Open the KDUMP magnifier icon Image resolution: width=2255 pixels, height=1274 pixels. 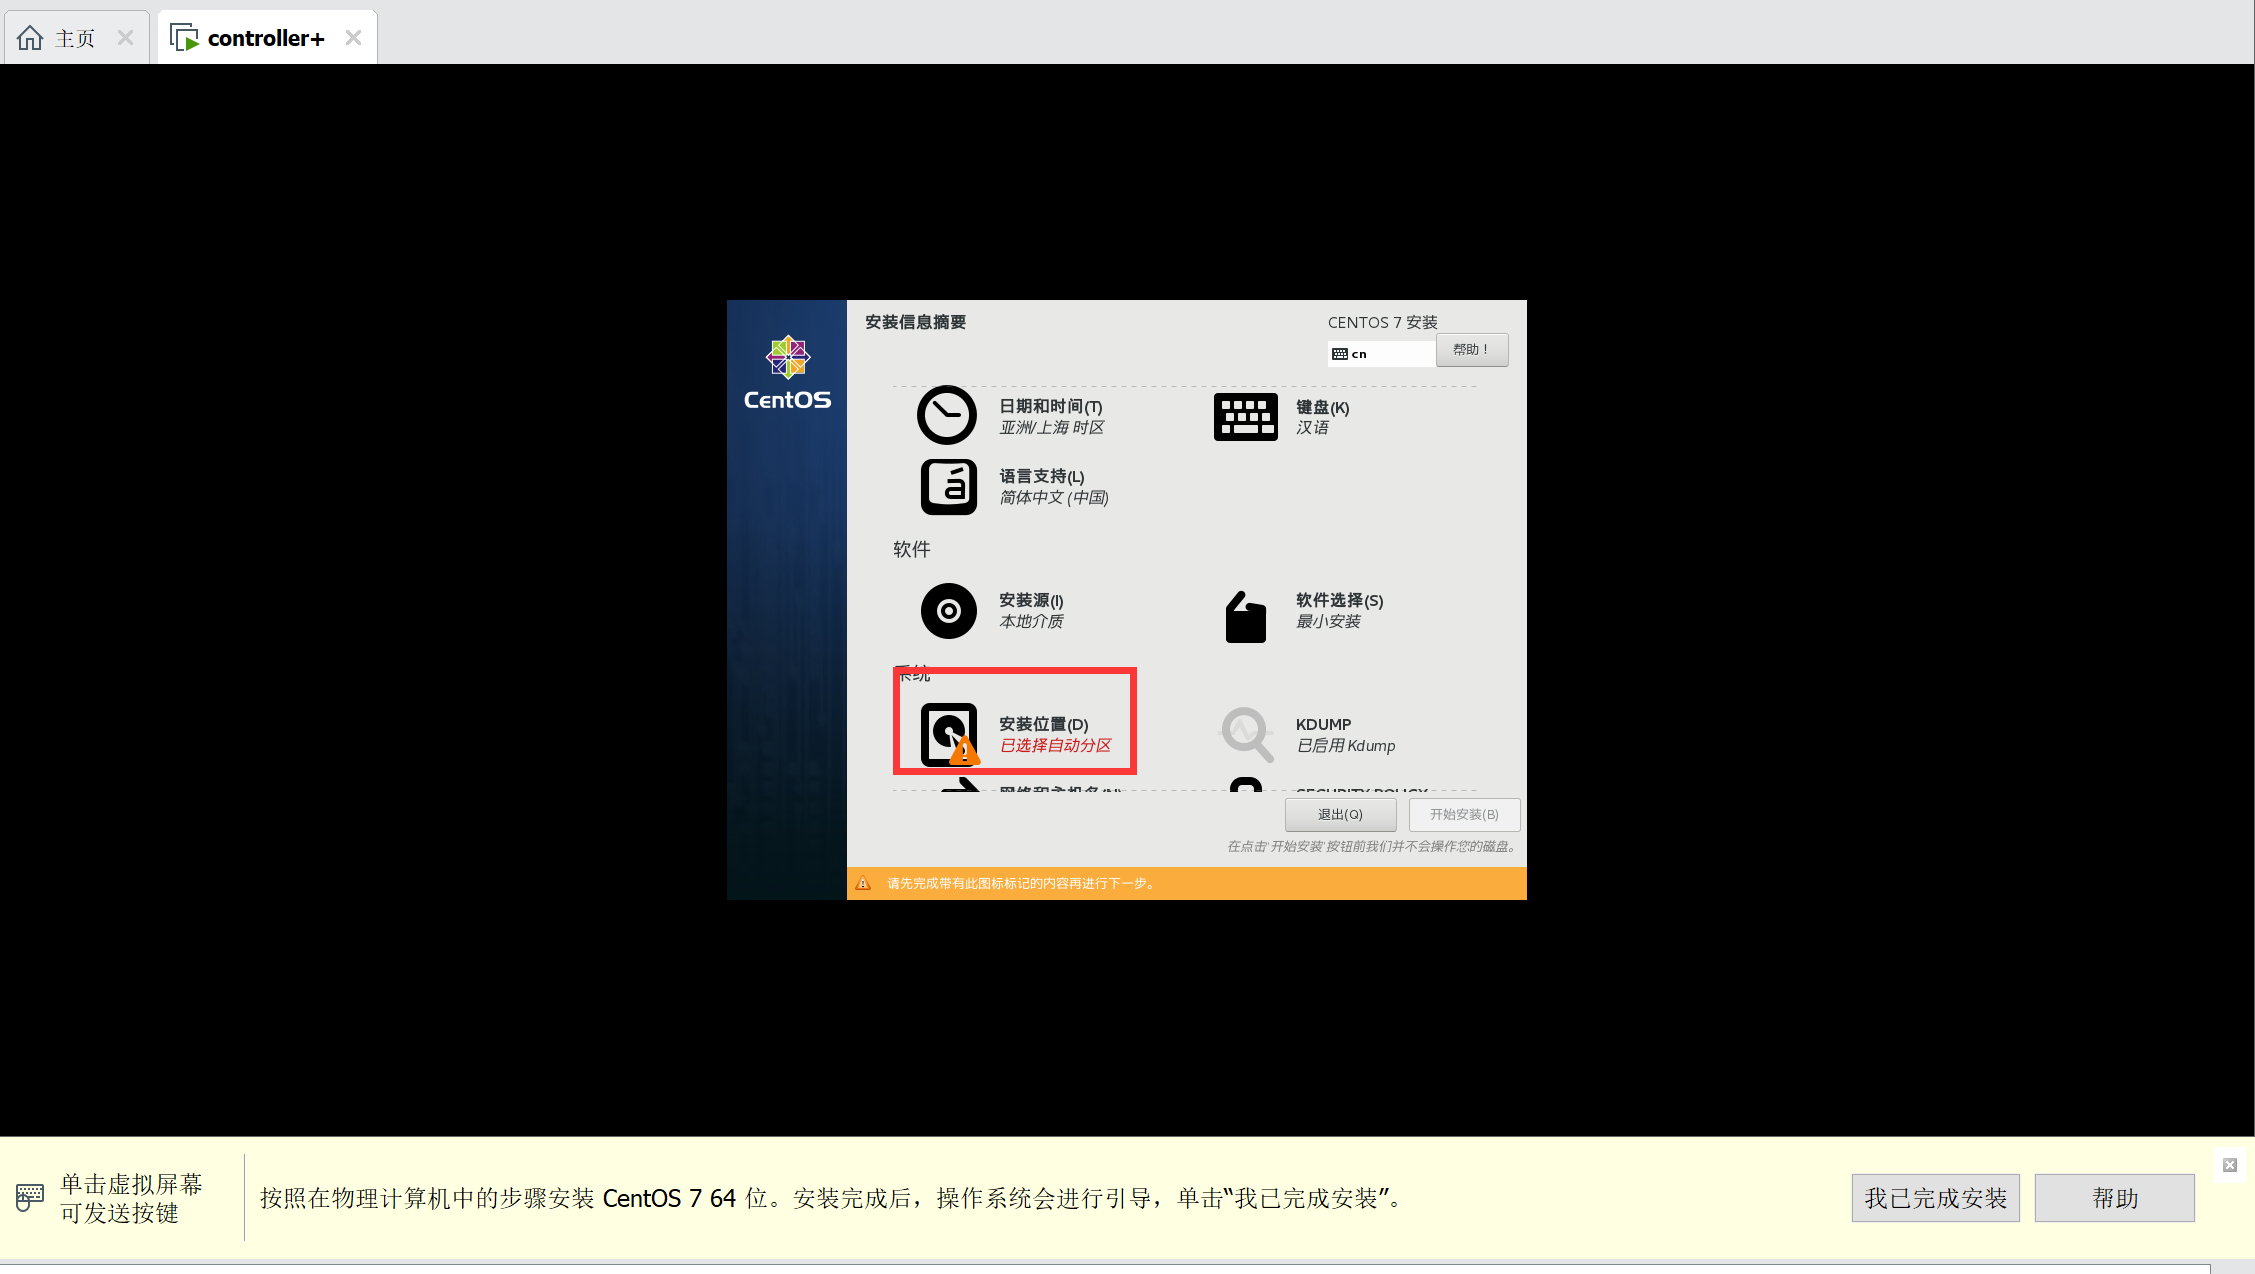point(1246,735)
